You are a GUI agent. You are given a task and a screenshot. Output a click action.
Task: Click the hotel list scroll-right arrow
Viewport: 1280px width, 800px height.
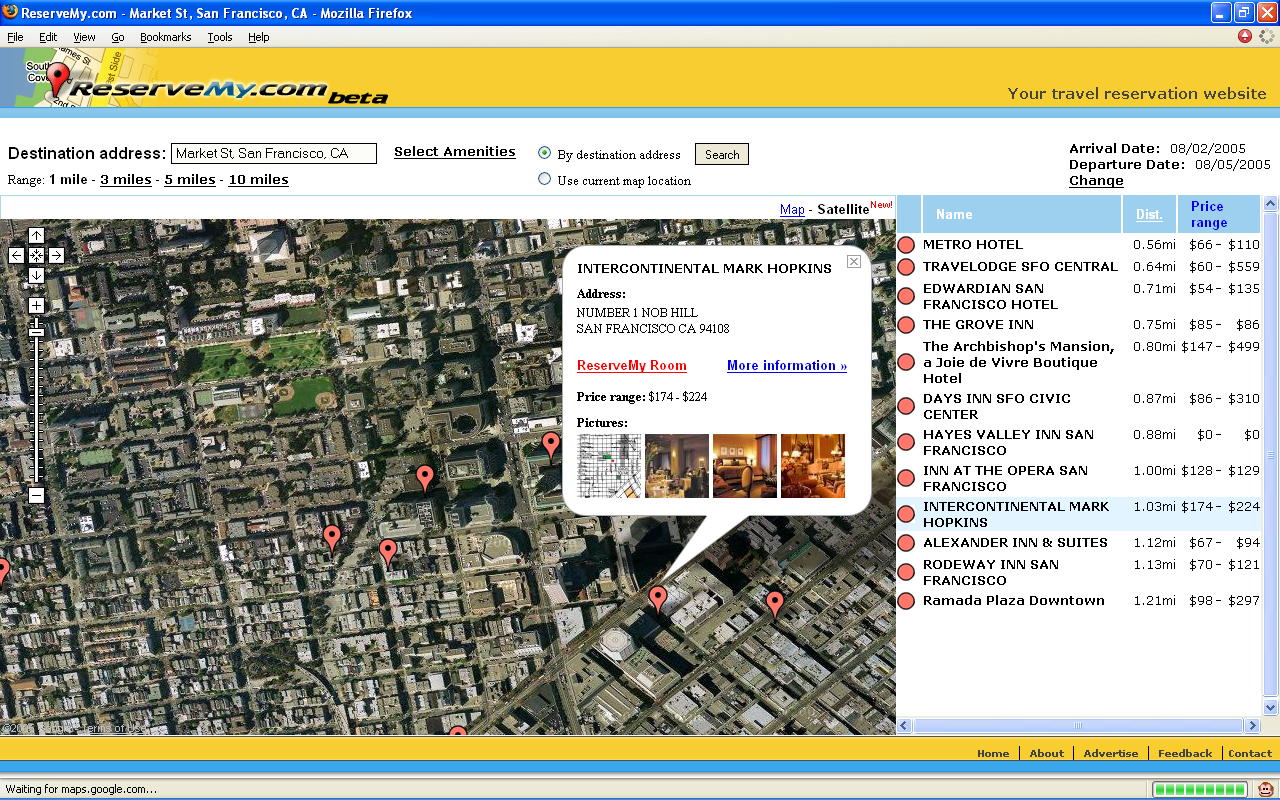coord(1251,726)
